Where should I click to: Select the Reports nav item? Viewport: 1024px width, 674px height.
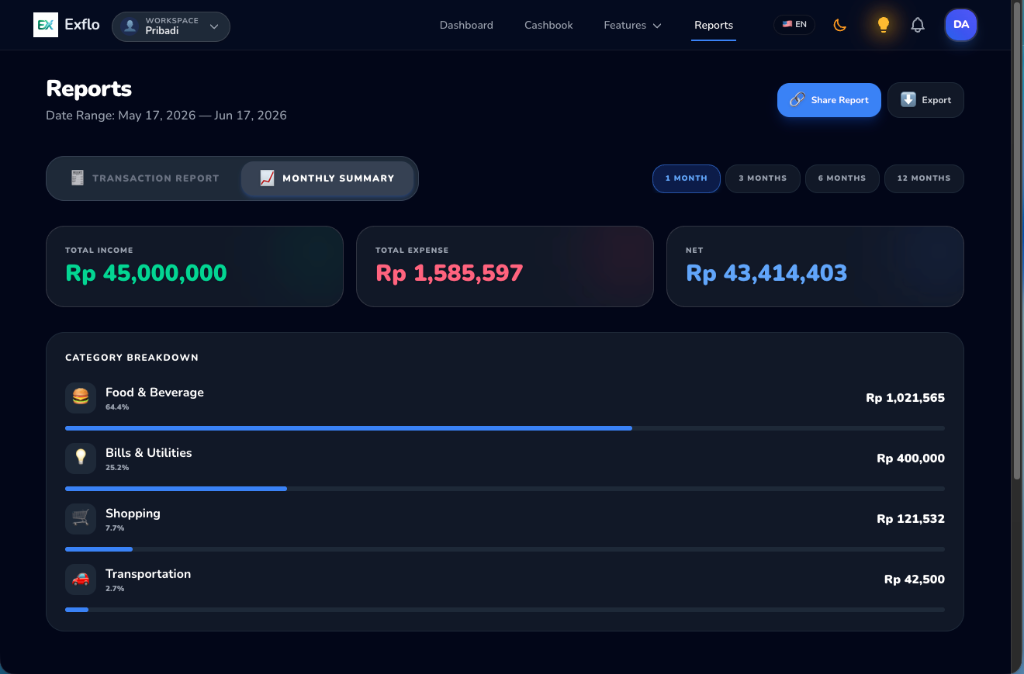713,25
